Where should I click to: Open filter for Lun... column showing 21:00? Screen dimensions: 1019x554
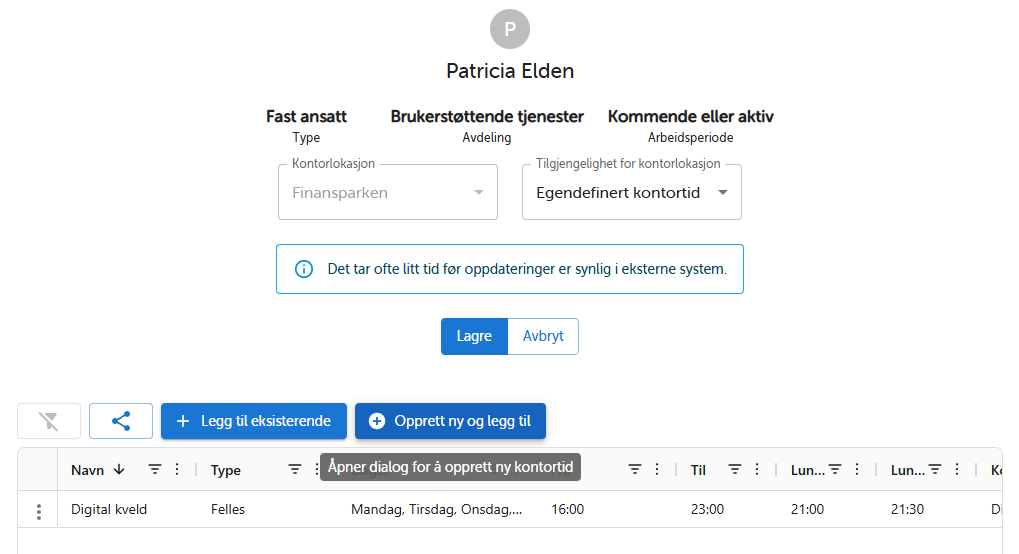835,469
